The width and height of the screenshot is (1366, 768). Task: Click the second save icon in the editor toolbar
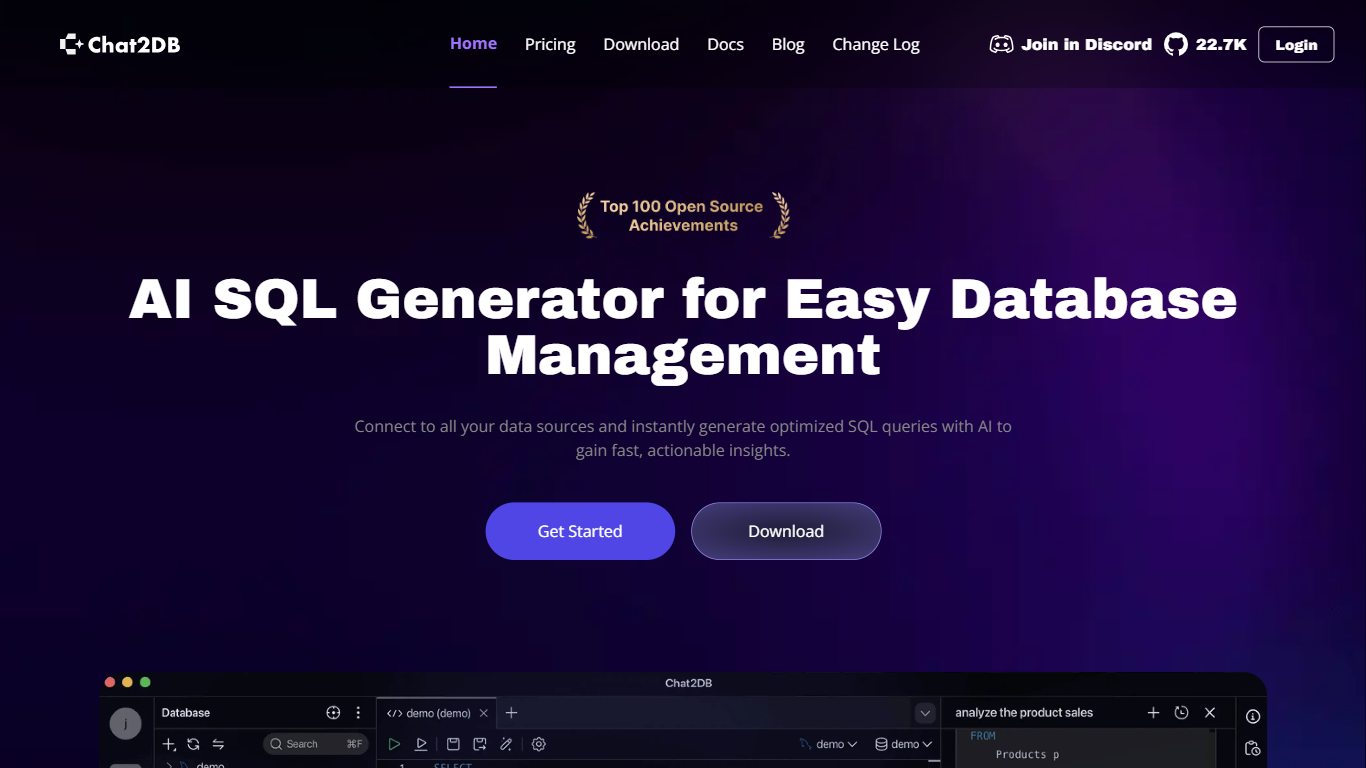[480, 744]
